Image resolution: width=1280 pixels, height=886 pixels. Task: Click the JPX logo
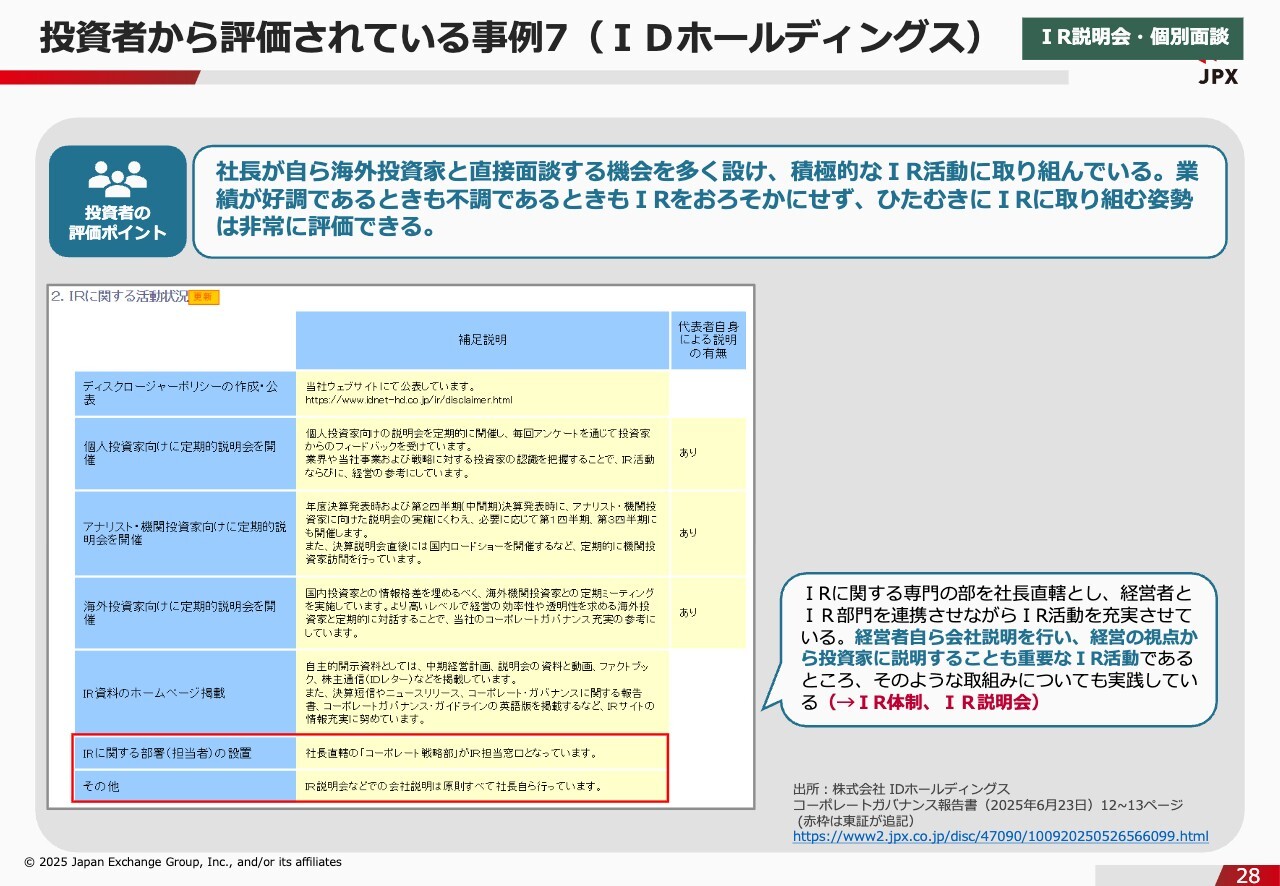pyautogui.click(x=1217, y=76)
